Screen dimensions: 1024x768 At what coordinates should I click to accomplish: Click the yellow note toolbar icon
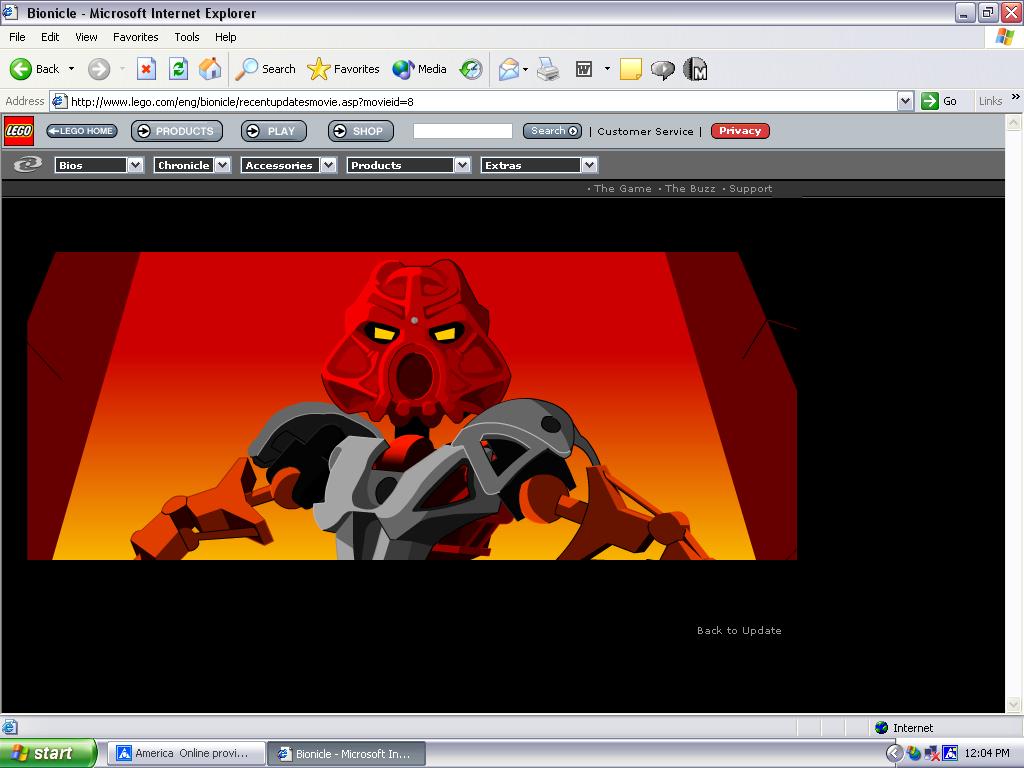630,69
